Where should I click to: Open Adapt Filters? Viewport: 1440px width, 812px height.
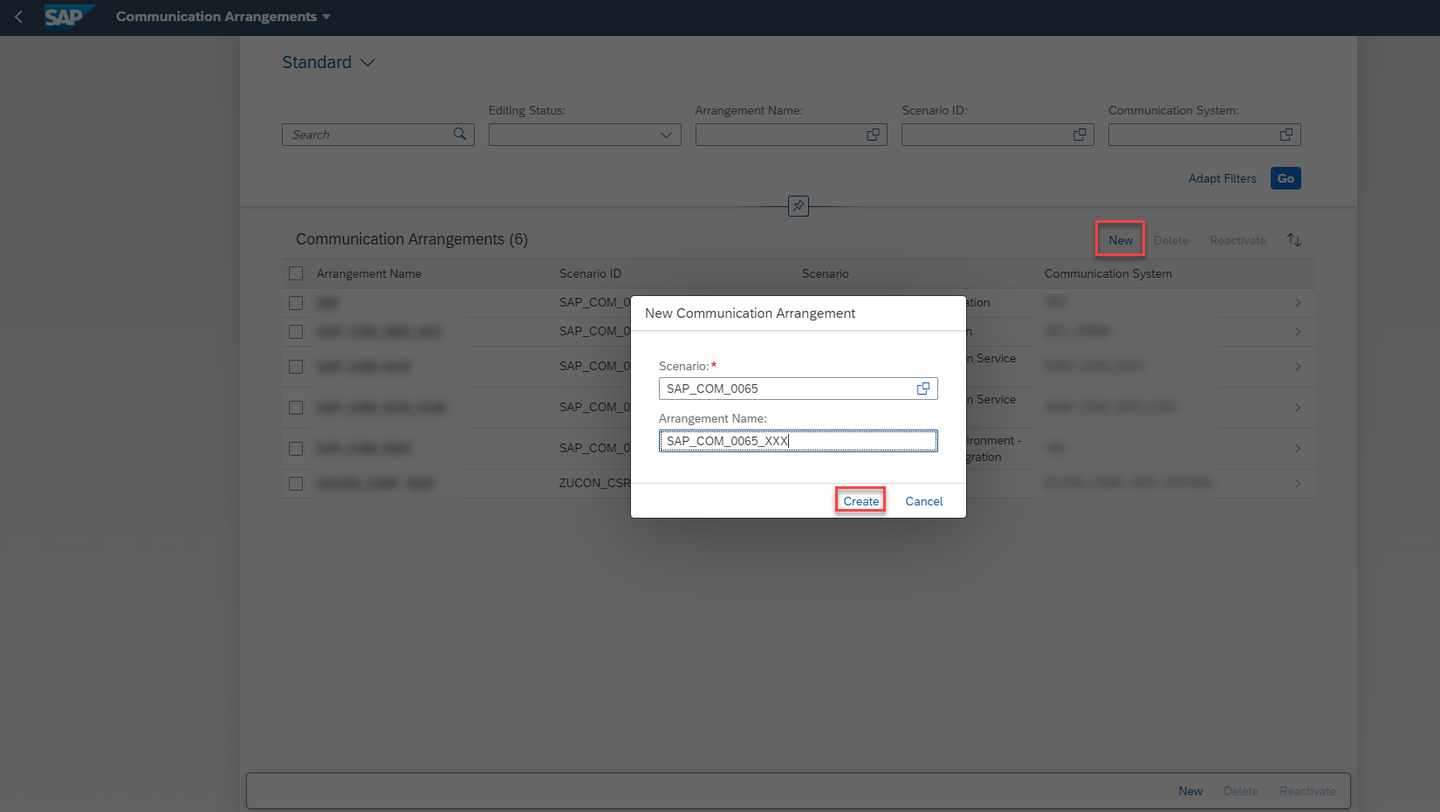(x=1222, y=178)
